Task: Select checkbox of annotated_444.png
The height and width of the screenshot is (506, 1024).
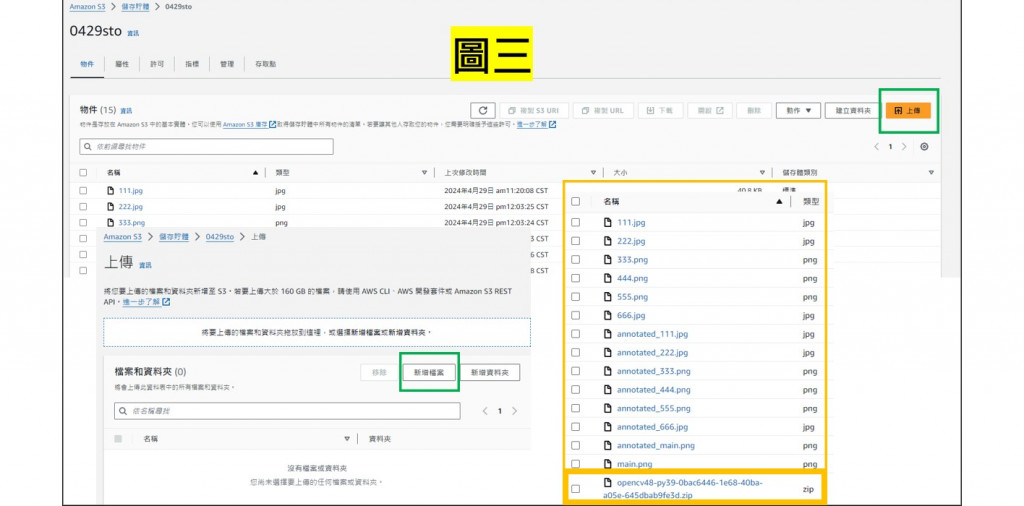Action: (x=575, y=390)
